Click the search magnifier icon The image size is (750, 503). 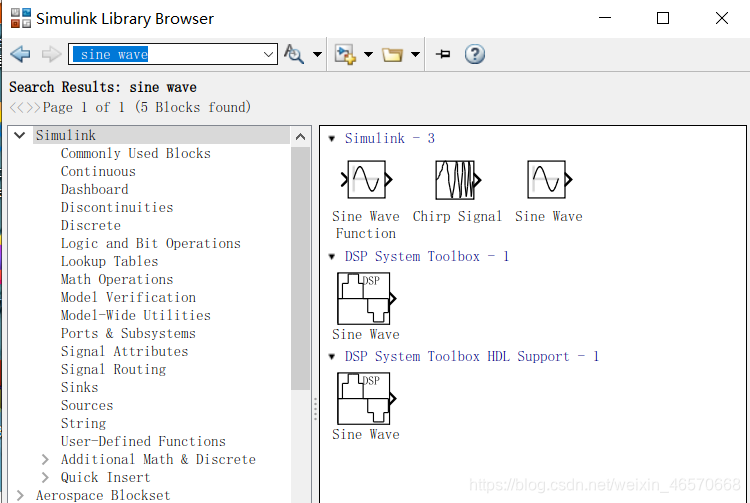pyautogui.click(x=294, y=54)
